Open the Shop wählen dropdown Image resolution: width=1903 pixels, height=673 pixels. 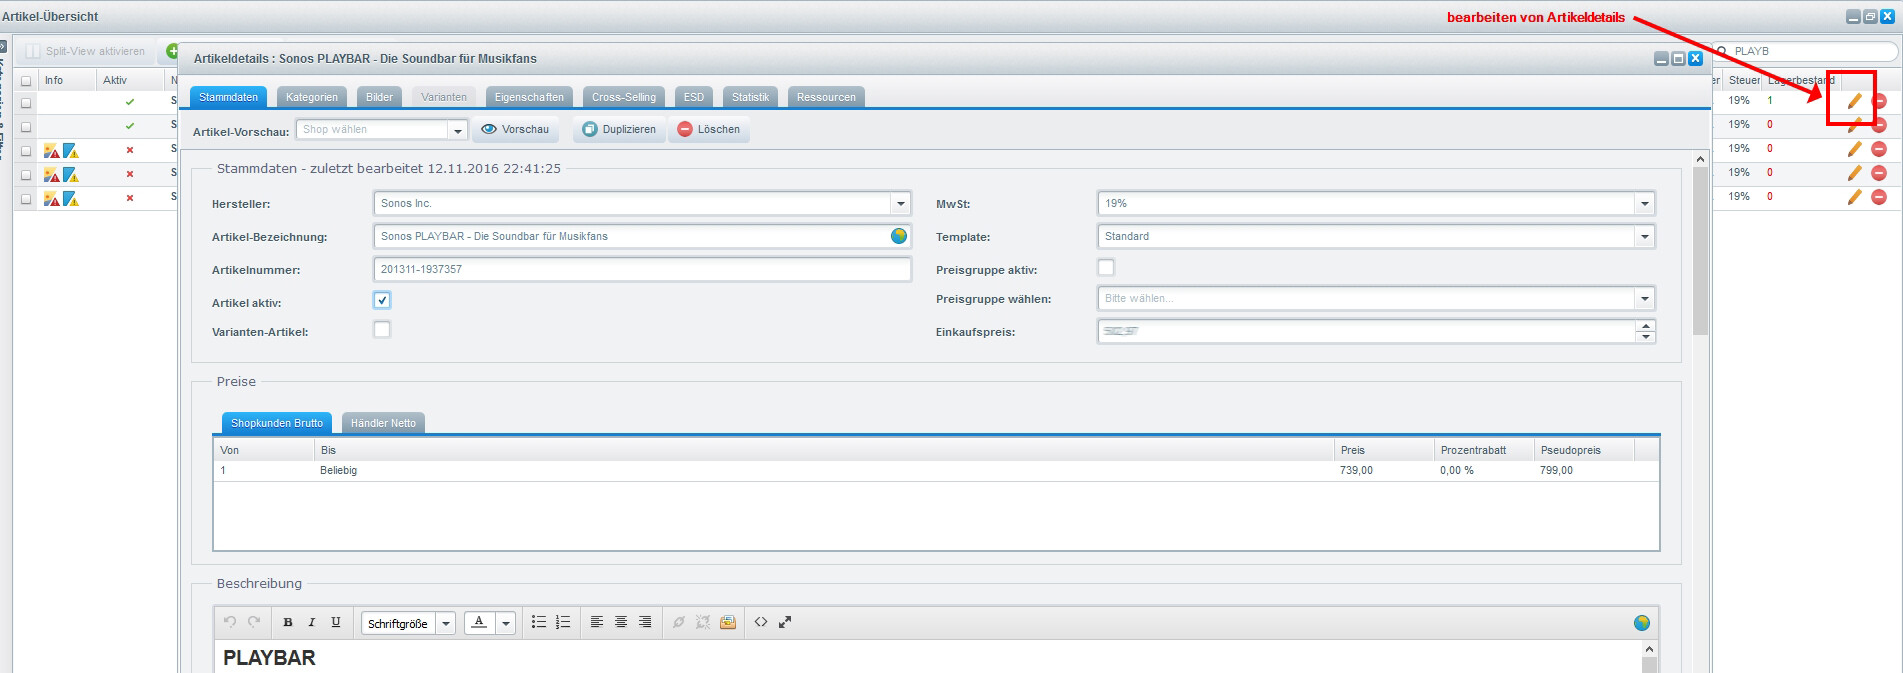click(x=458, y=130)
